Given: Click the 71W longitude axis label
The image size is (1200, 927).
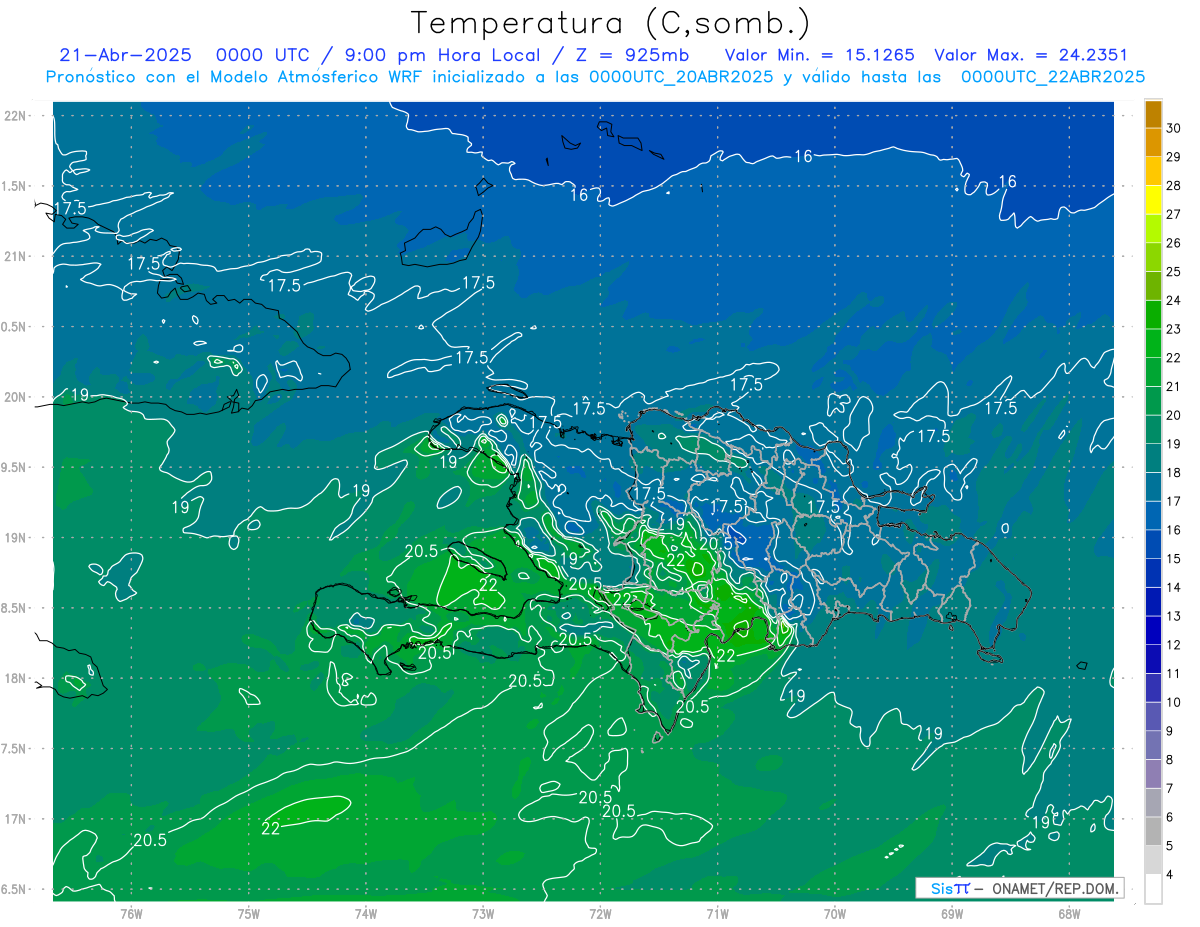Looking at the screenshot, I should 717,913.
